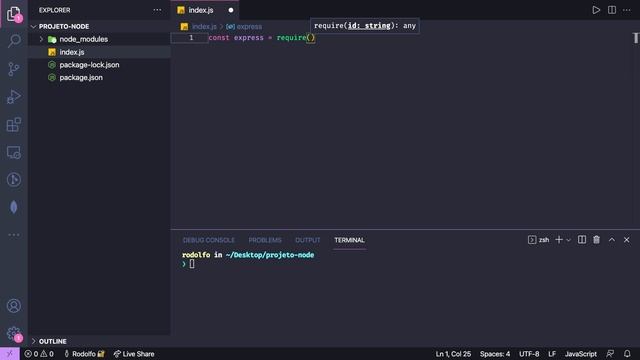The image size is (640, 360).
Task: Place cursor in the terminal prompt
Action: (192, 264)
